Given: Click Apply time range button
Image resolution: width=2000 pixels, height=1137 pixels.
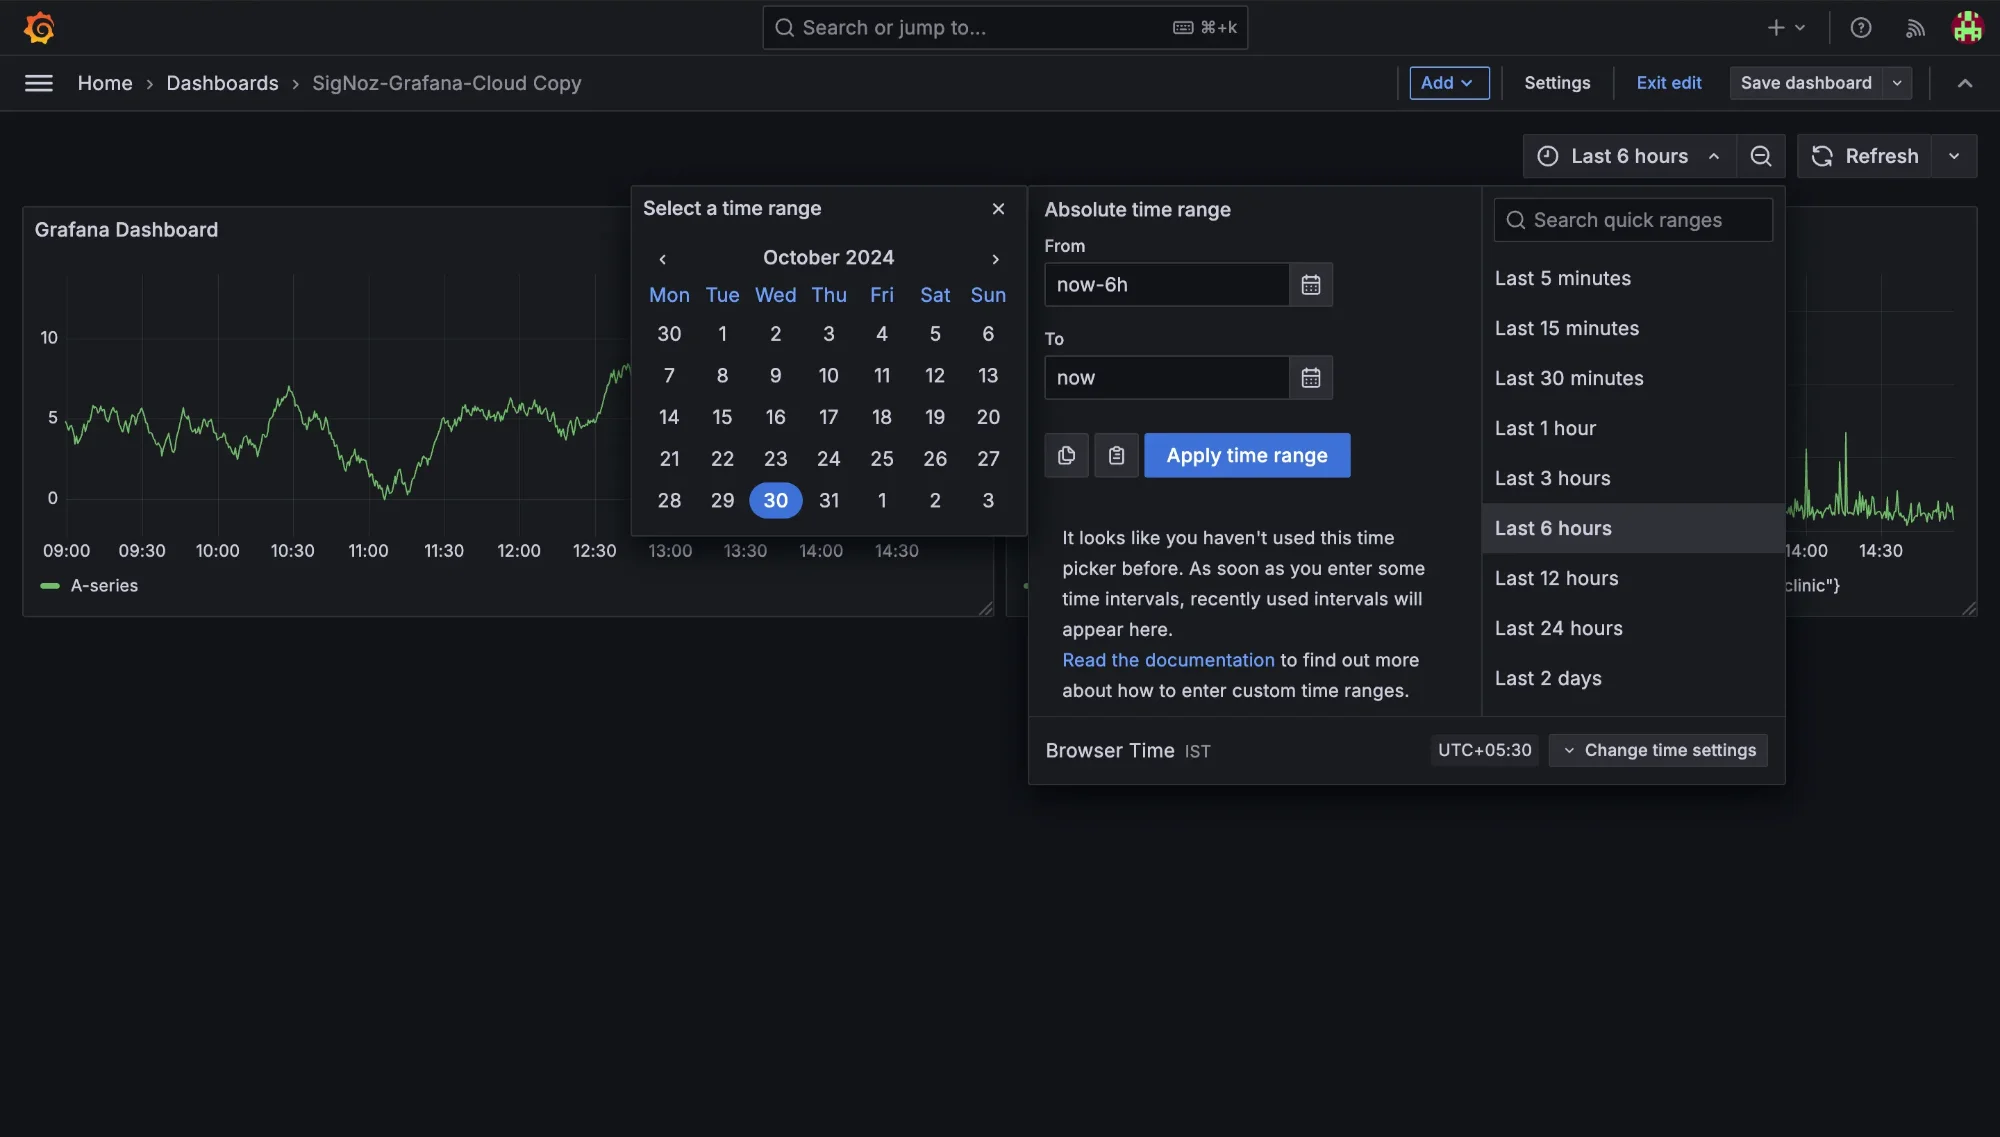Looking at the screenshot, I should [x=1247, y=455].
